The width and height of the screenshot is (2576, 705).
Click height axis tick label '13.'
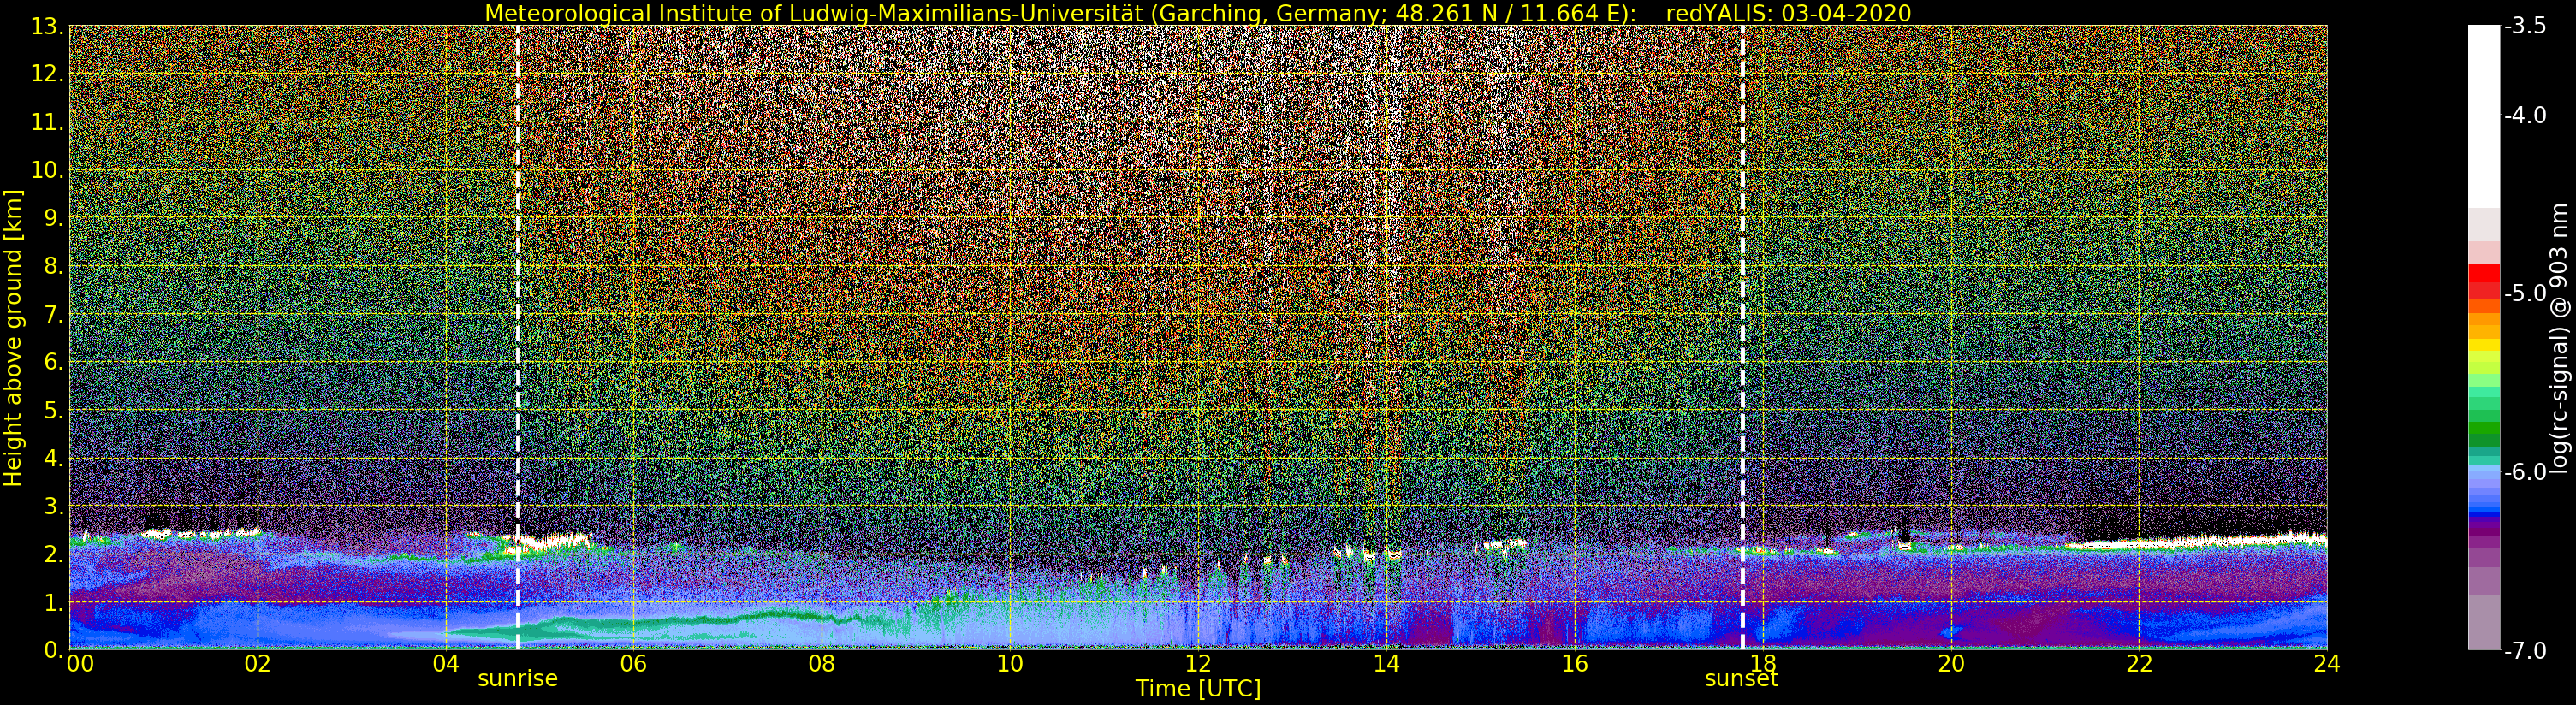(47, 26)
